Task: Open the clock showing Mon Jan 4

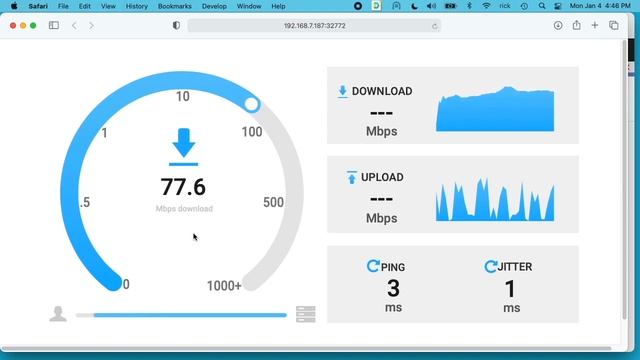Action: pos(600,6)
